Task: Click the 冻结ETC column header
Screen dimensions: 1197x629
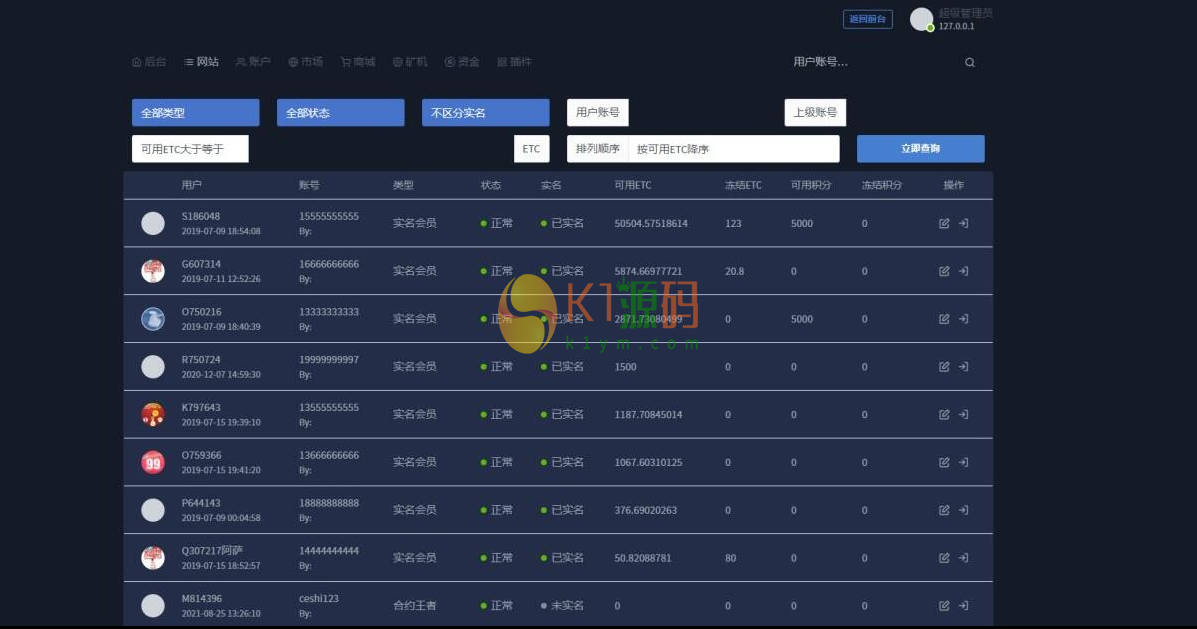Action: (744, 185)
